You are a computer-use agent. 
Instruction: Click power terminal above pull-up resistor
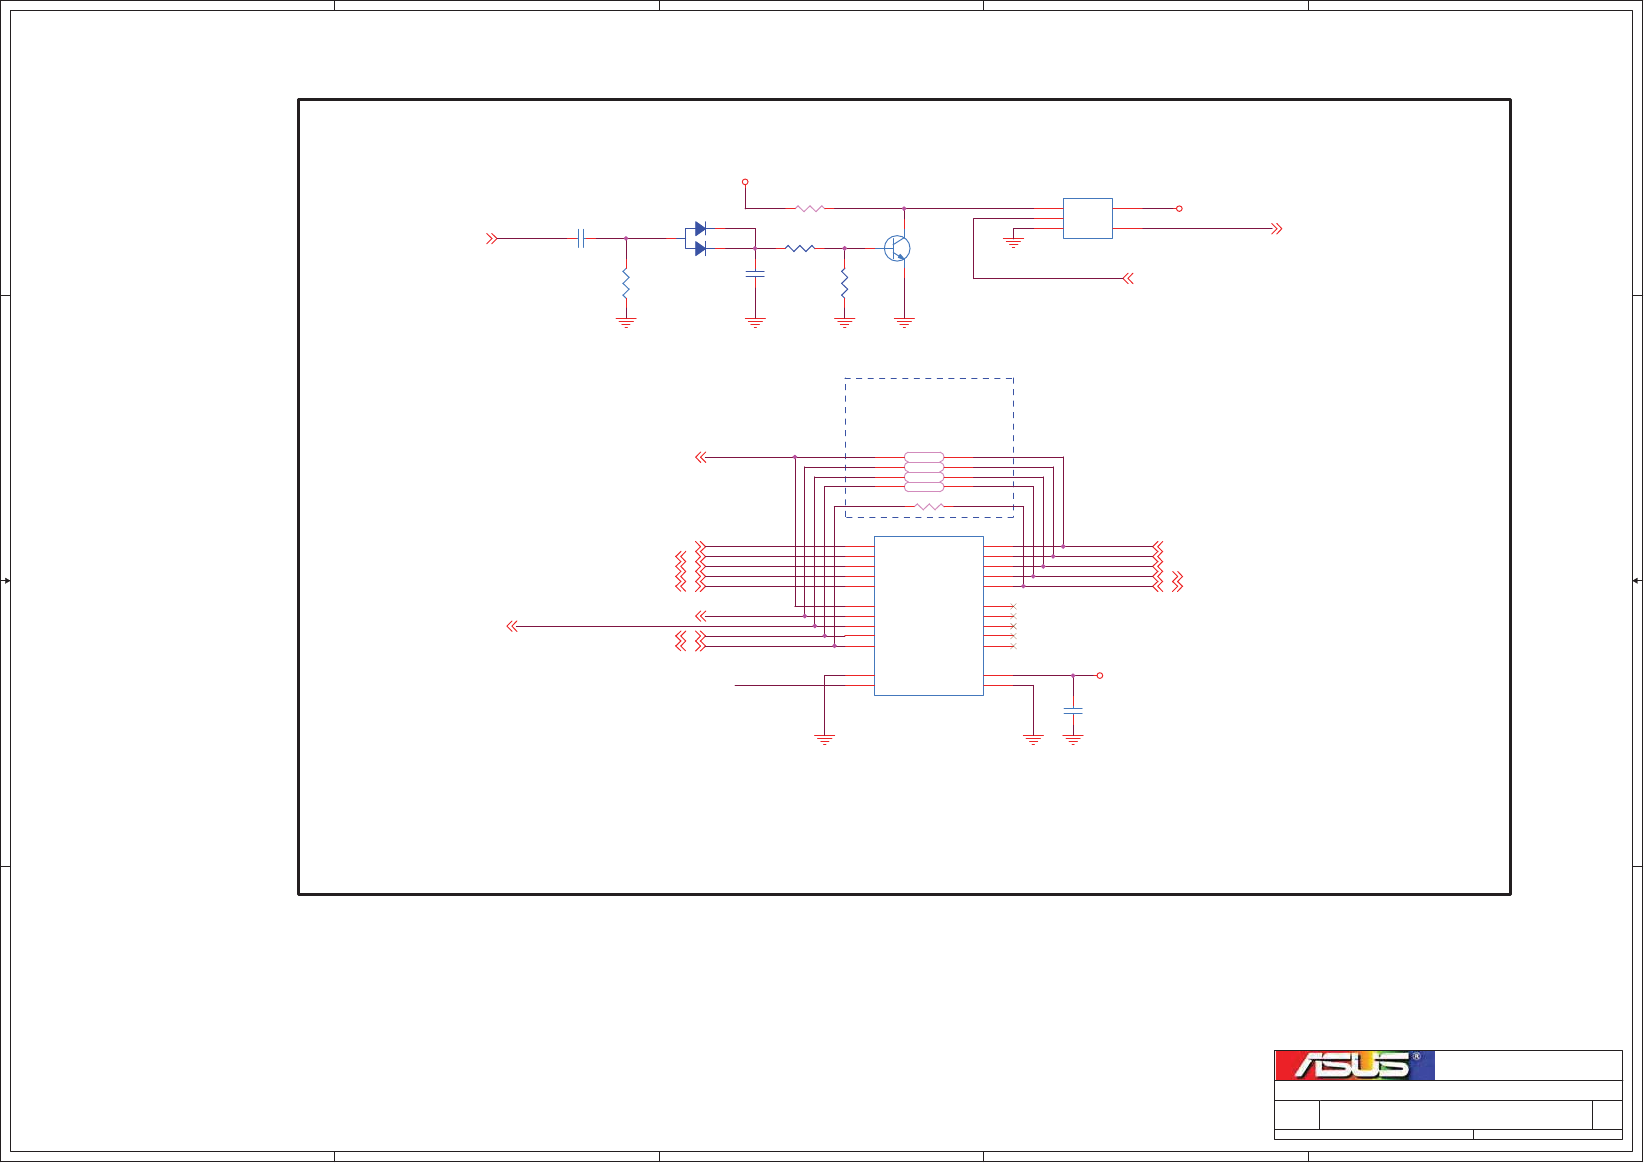(x=745, y=182)
